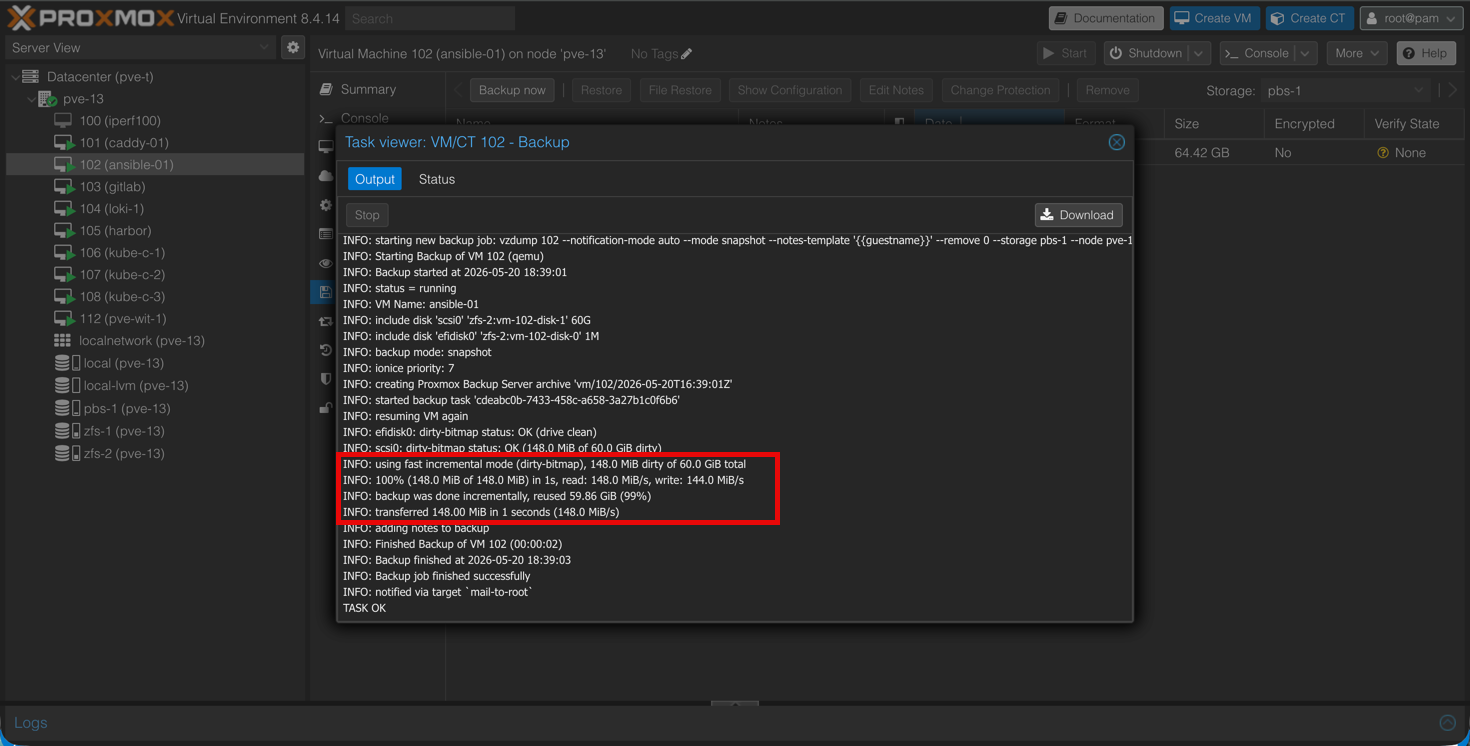Click Create VM
Screen dimensions: 1470x746
coord(1213,18)
